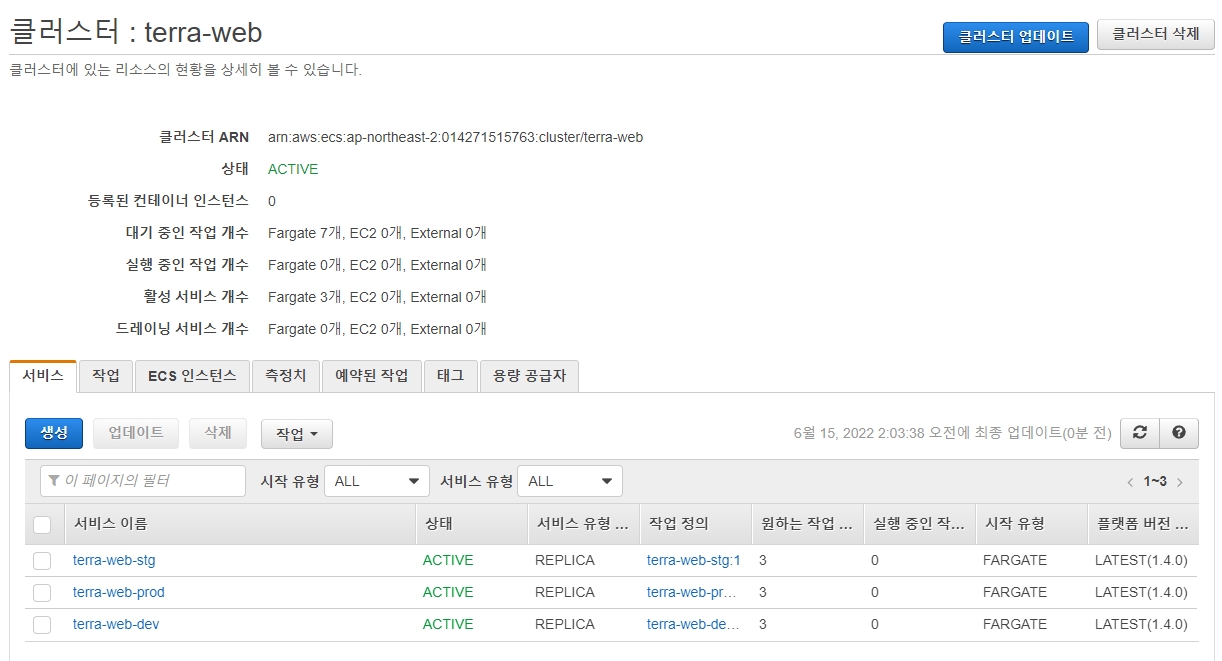The image size is (1222, 661).
Task: Select the terra-web-prod row checkbox
Action: click(x=42, y=593)
